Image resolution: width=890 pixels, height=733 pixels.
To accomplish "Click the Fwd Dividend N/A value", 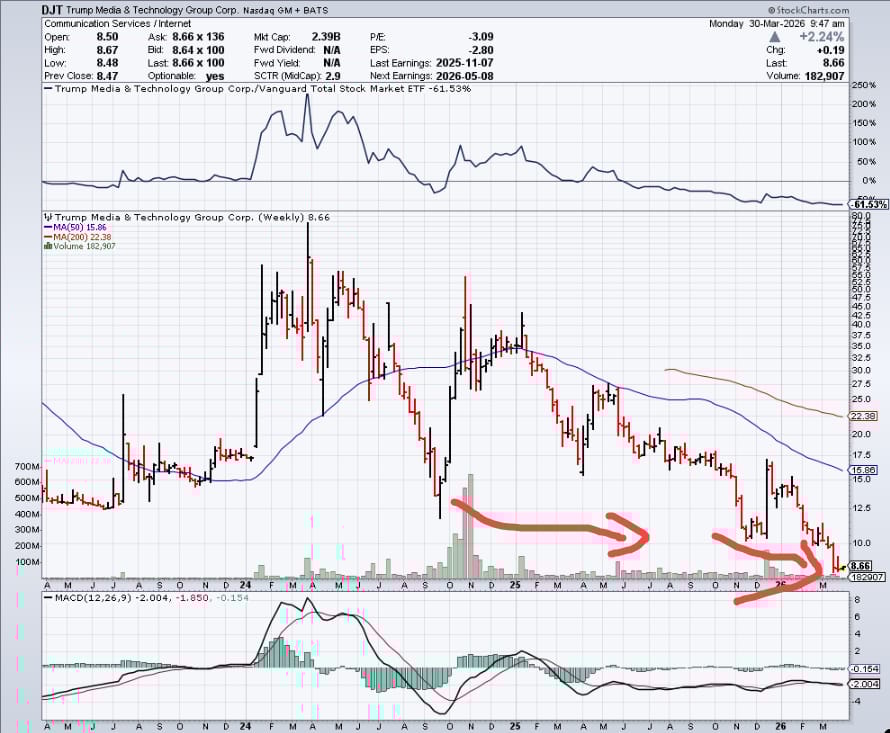I will 331,50.
